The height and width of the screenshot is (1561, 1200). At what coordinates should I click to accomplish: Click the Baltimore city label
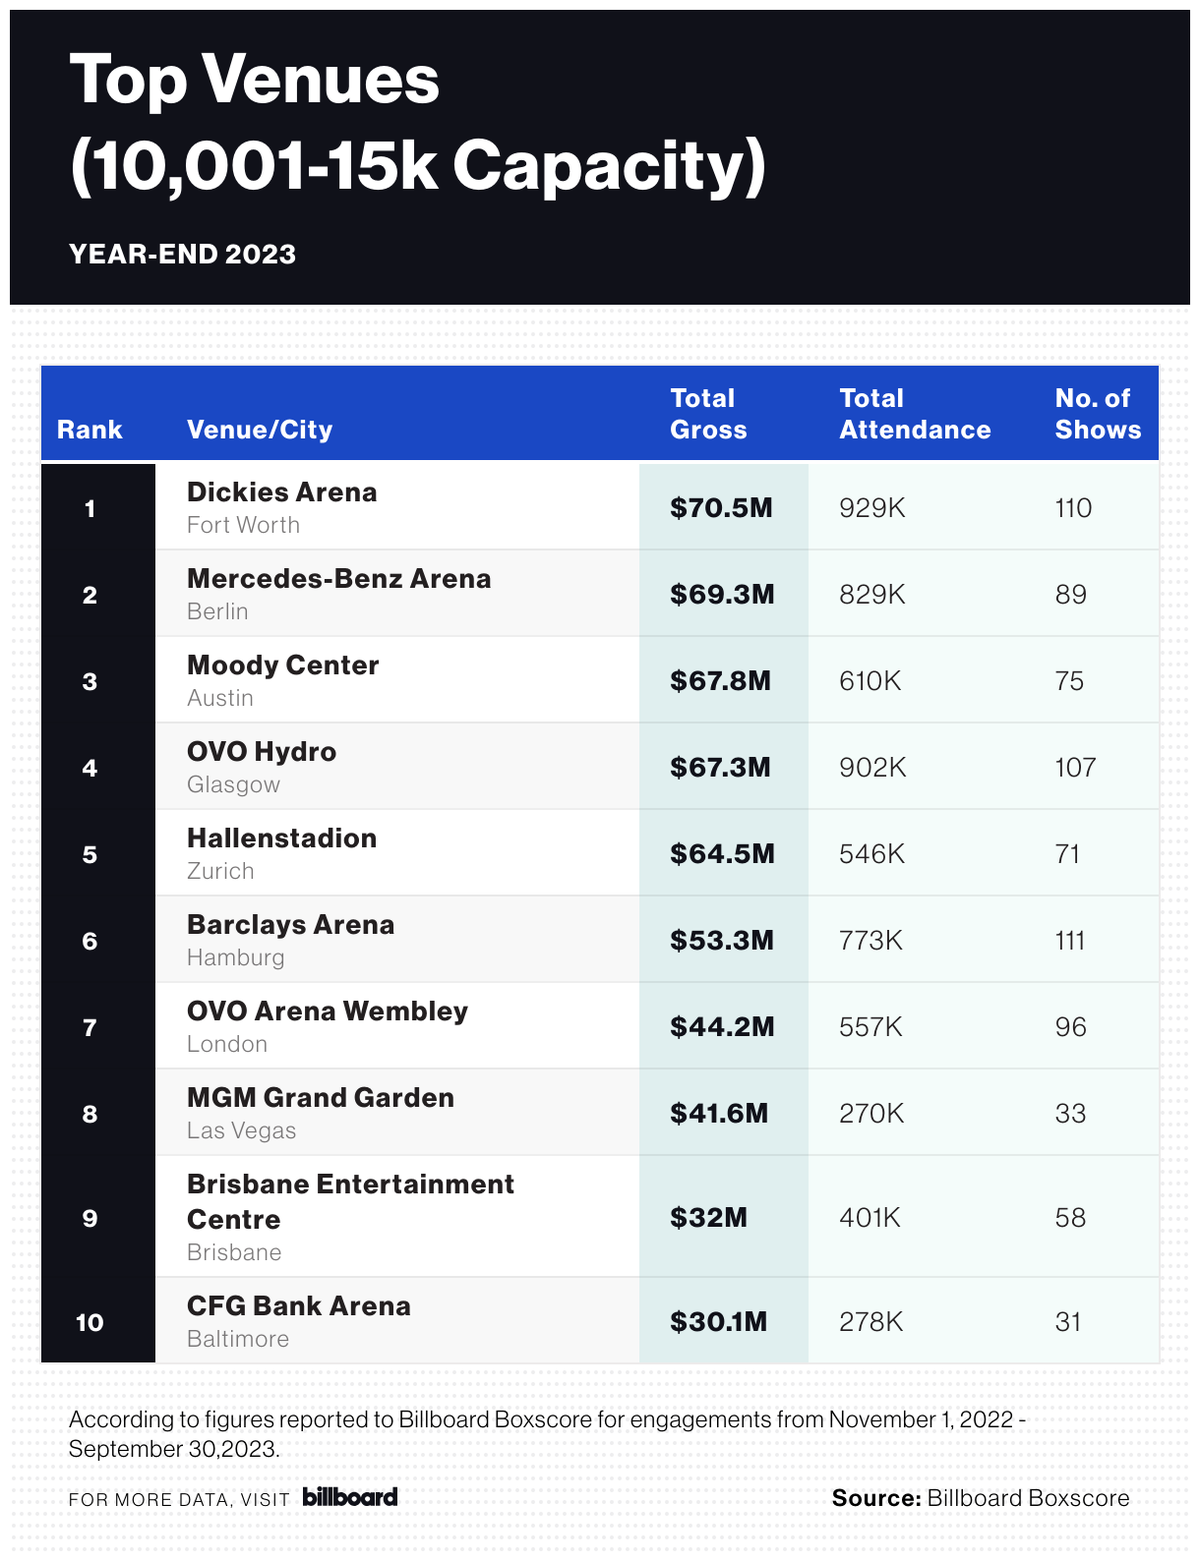[238, 1339]
